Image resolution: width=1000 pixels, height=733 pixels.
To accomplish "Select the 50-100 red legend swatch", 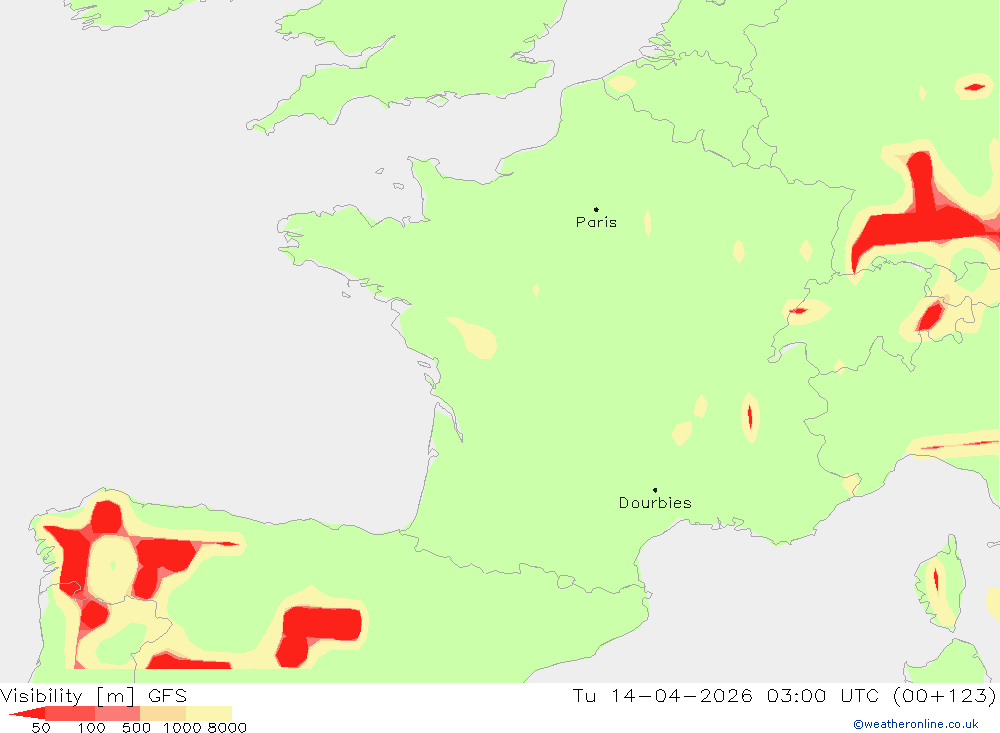I will click(x=70, y=713).
